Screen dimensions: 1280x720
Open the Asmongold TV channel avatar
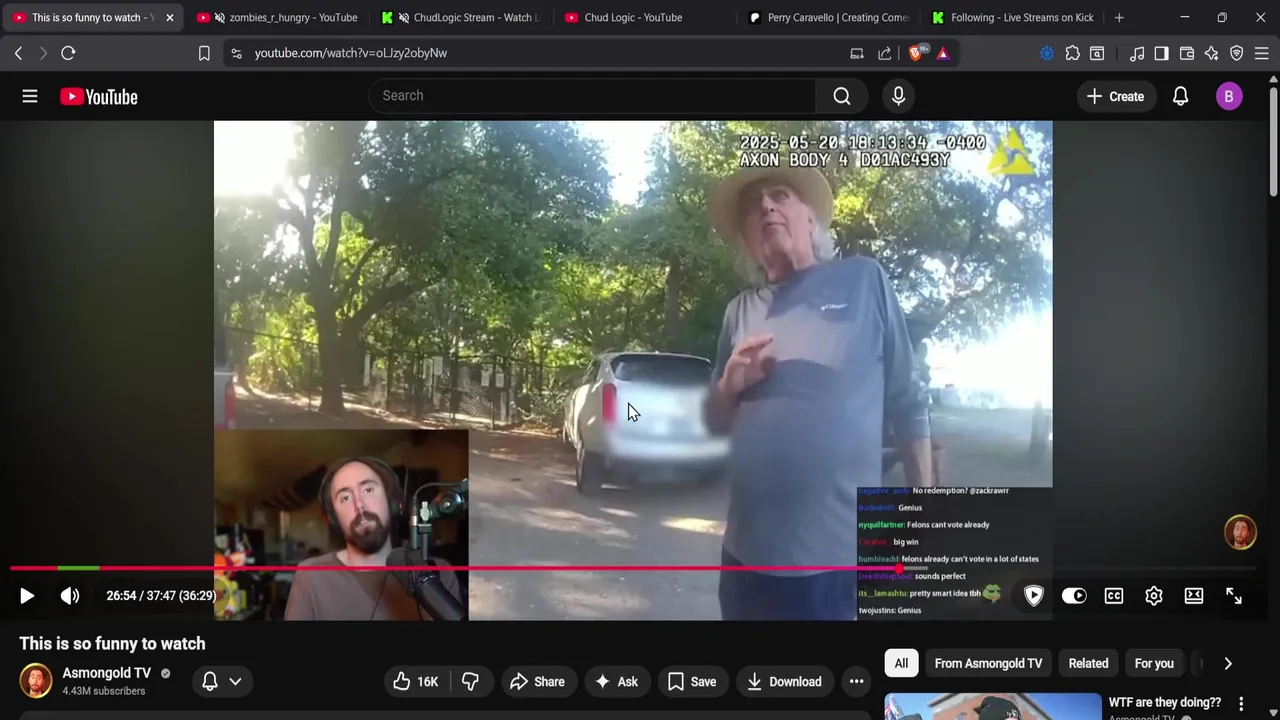(x=36, y=681)
